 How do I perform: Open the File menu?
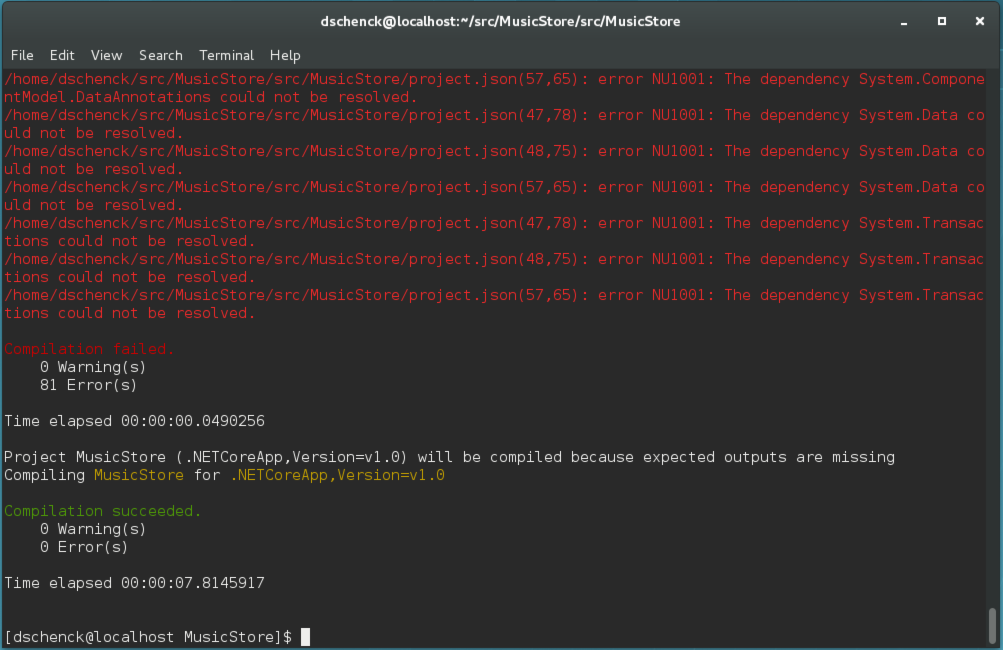[21, 55]
